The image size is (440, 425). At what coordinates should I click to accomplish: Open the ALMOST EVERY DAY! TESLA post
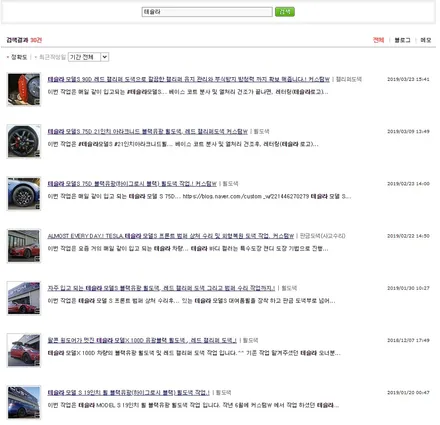pos(171,236)
